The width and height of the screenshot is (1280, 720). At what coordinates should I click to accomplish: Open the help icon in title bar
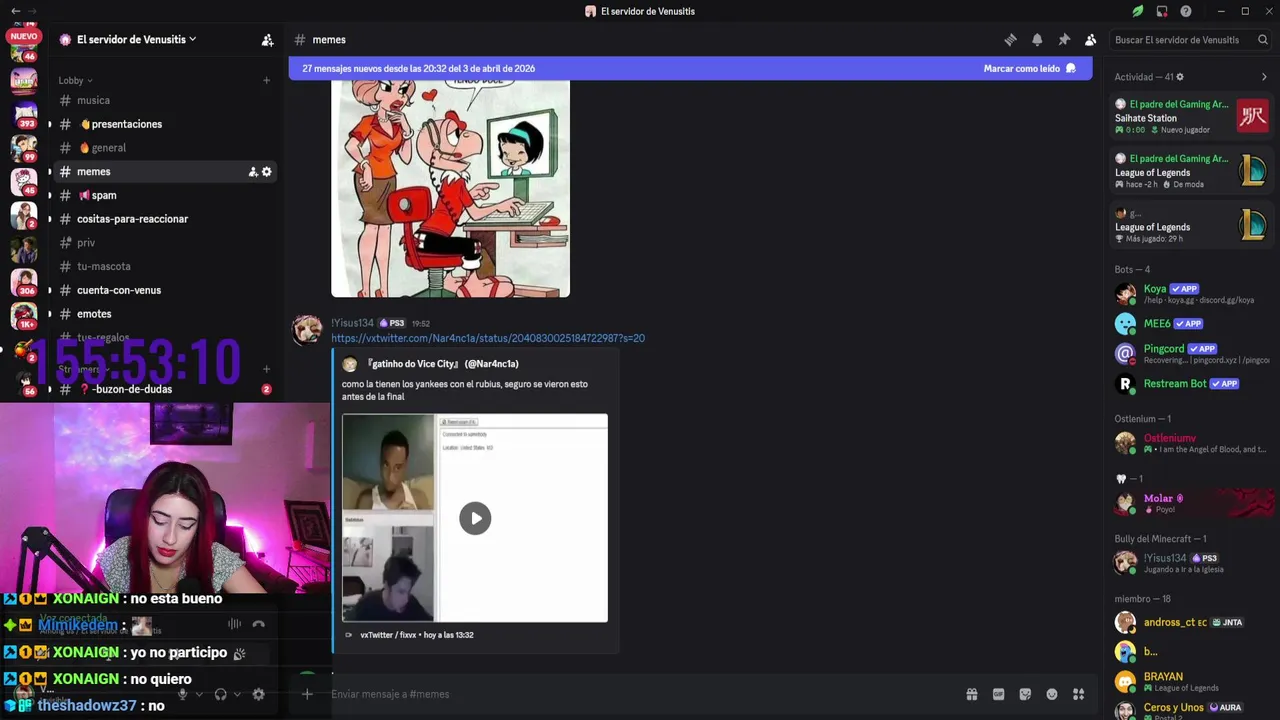[1186, 11]
